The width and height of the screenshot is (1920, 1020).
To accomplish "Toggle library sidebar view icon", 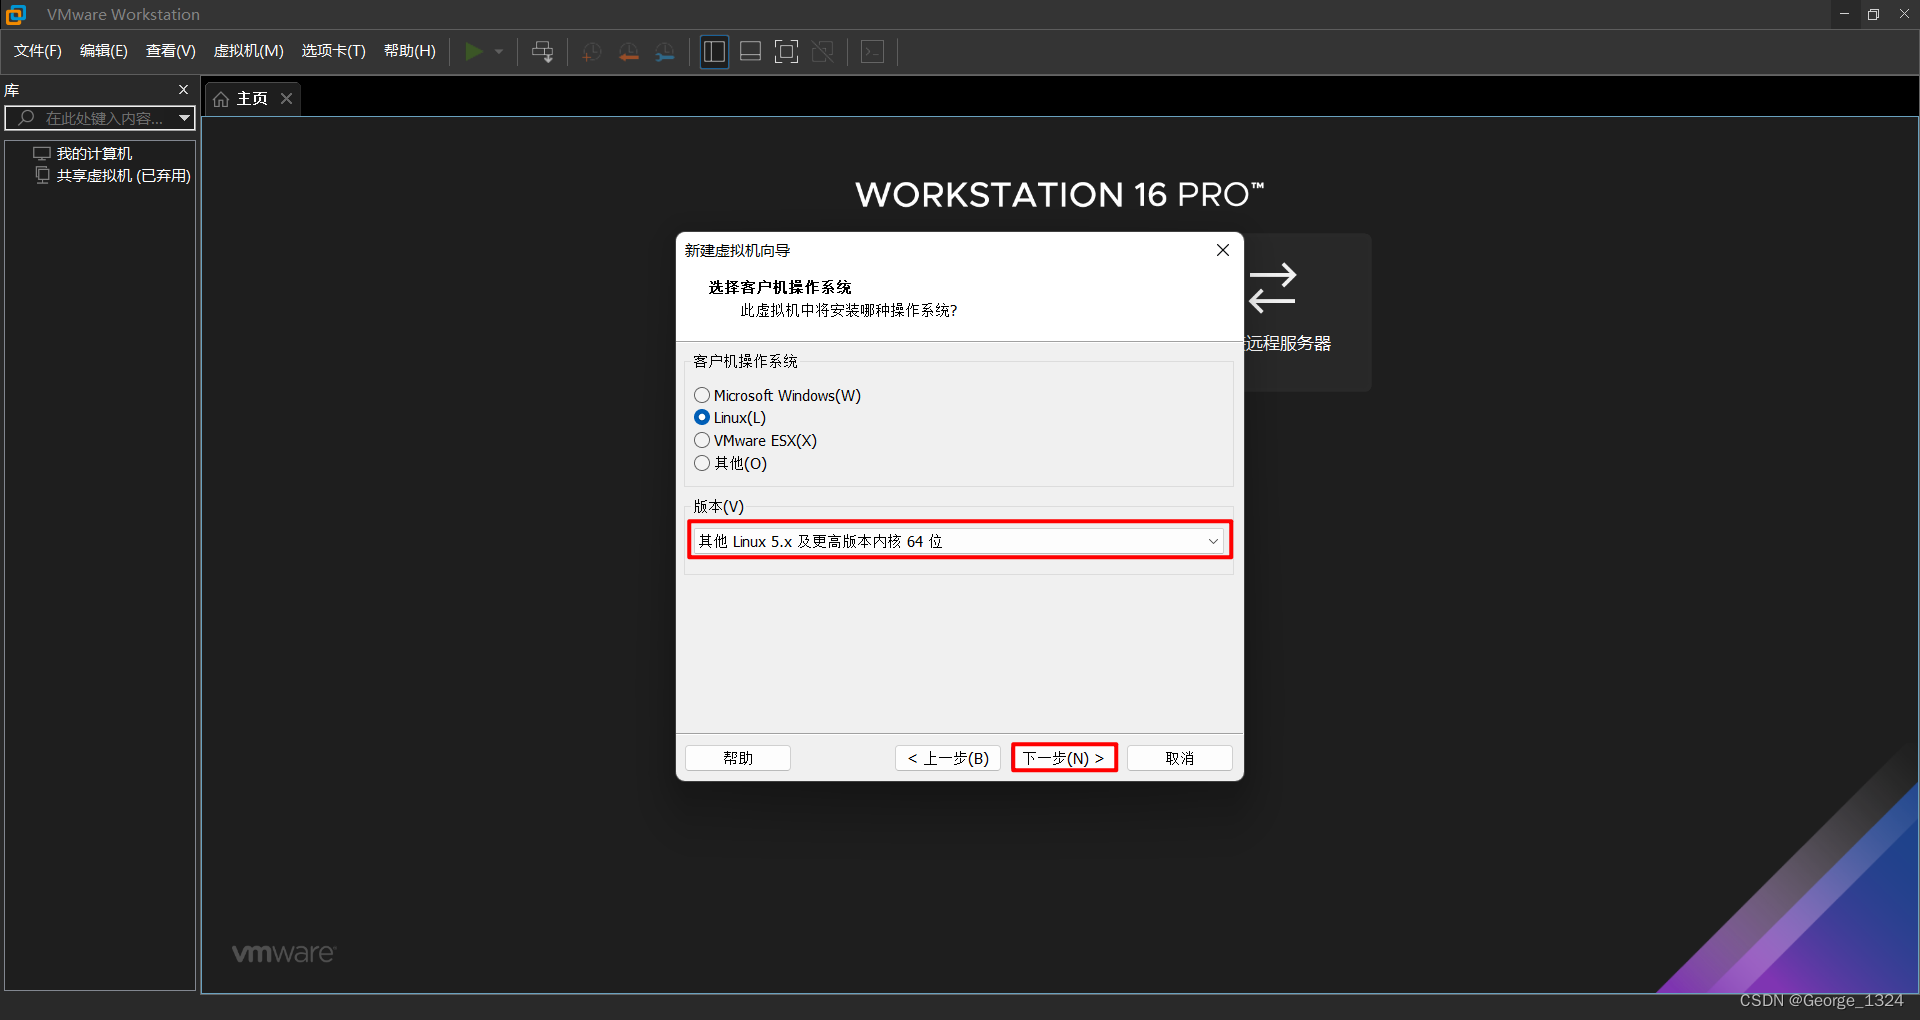I will (714, 51).
